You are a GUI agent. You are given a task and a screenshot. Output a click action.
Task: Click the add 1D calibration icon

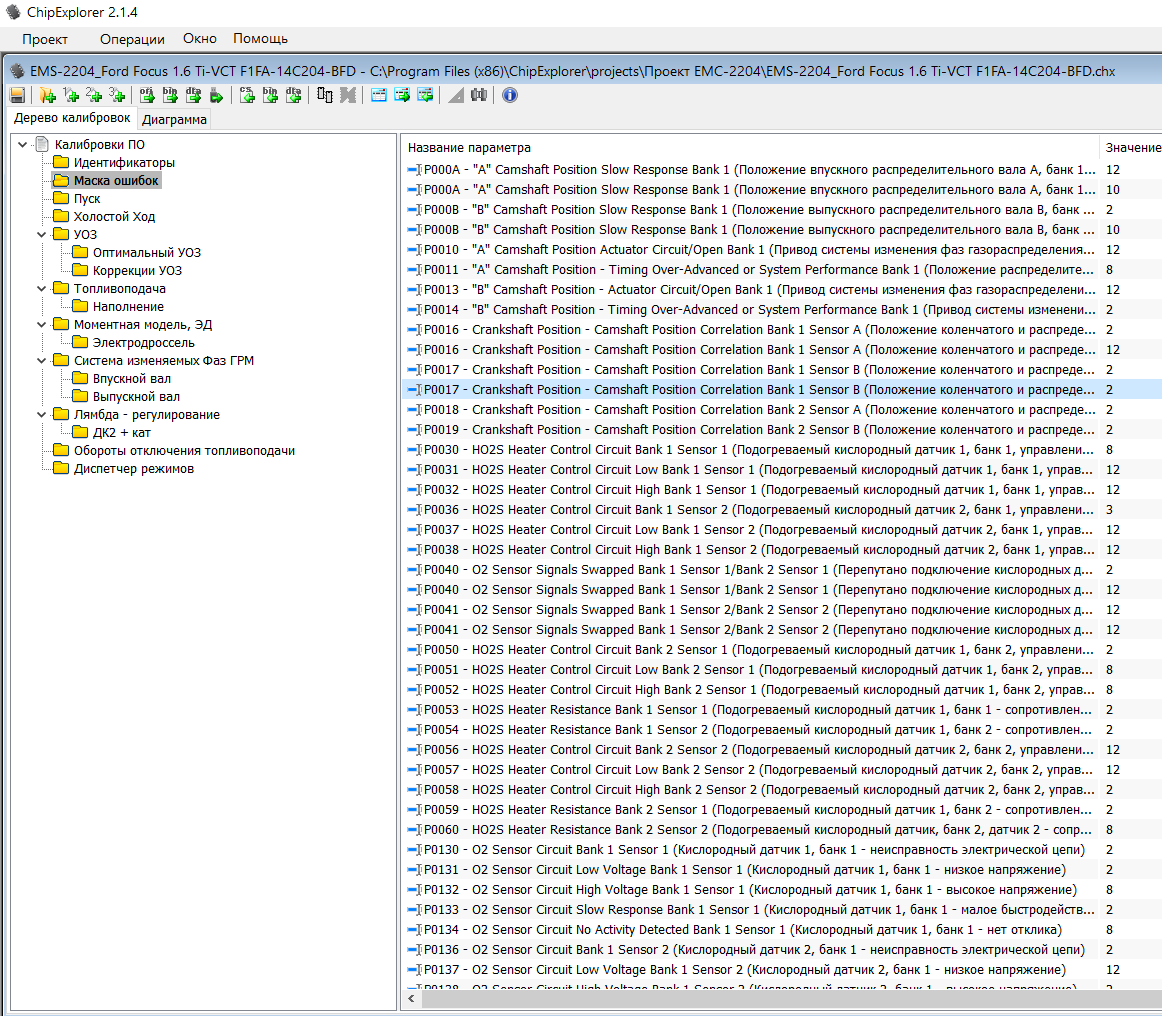pyautogui.click(x=70, y=95)
